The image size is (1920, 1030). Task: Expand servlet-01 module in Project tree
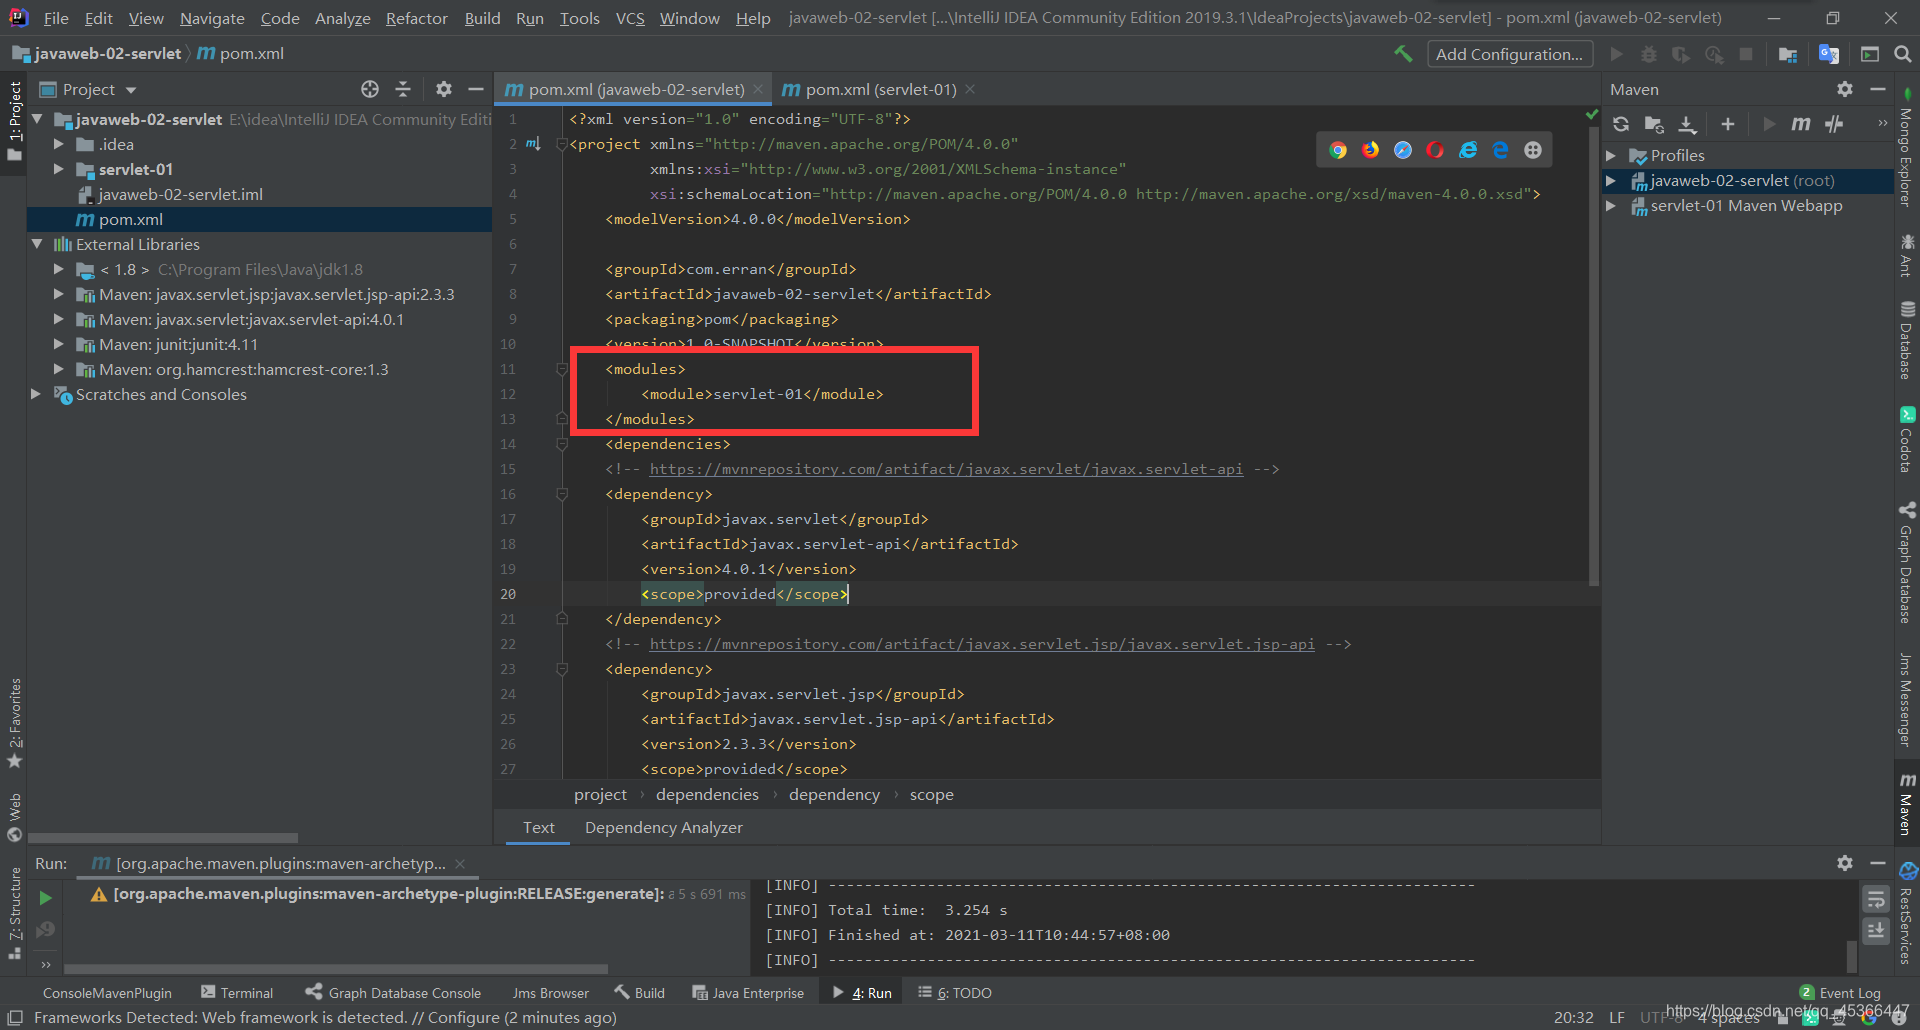point(59,169)
